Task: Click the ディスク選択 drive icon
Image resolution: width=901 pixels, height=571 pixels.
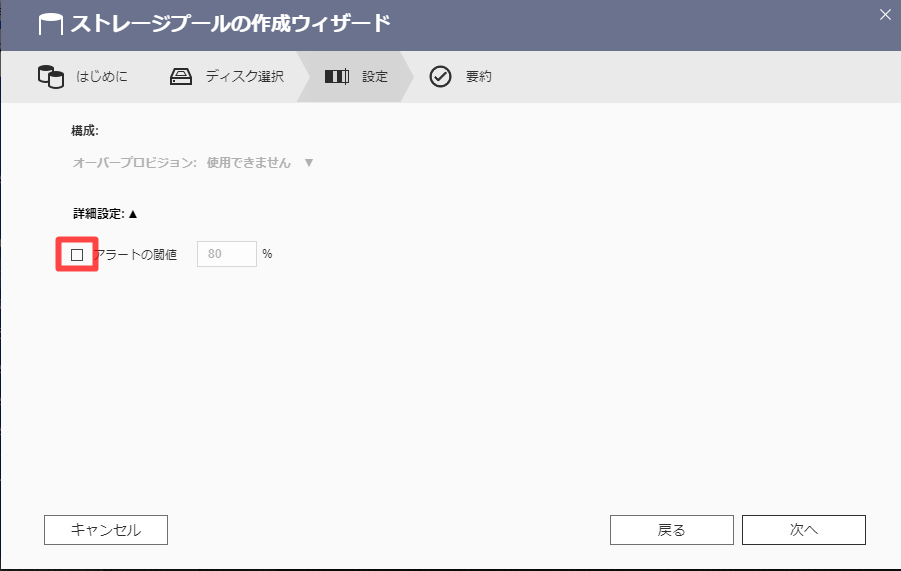Action: click(181, 76)
